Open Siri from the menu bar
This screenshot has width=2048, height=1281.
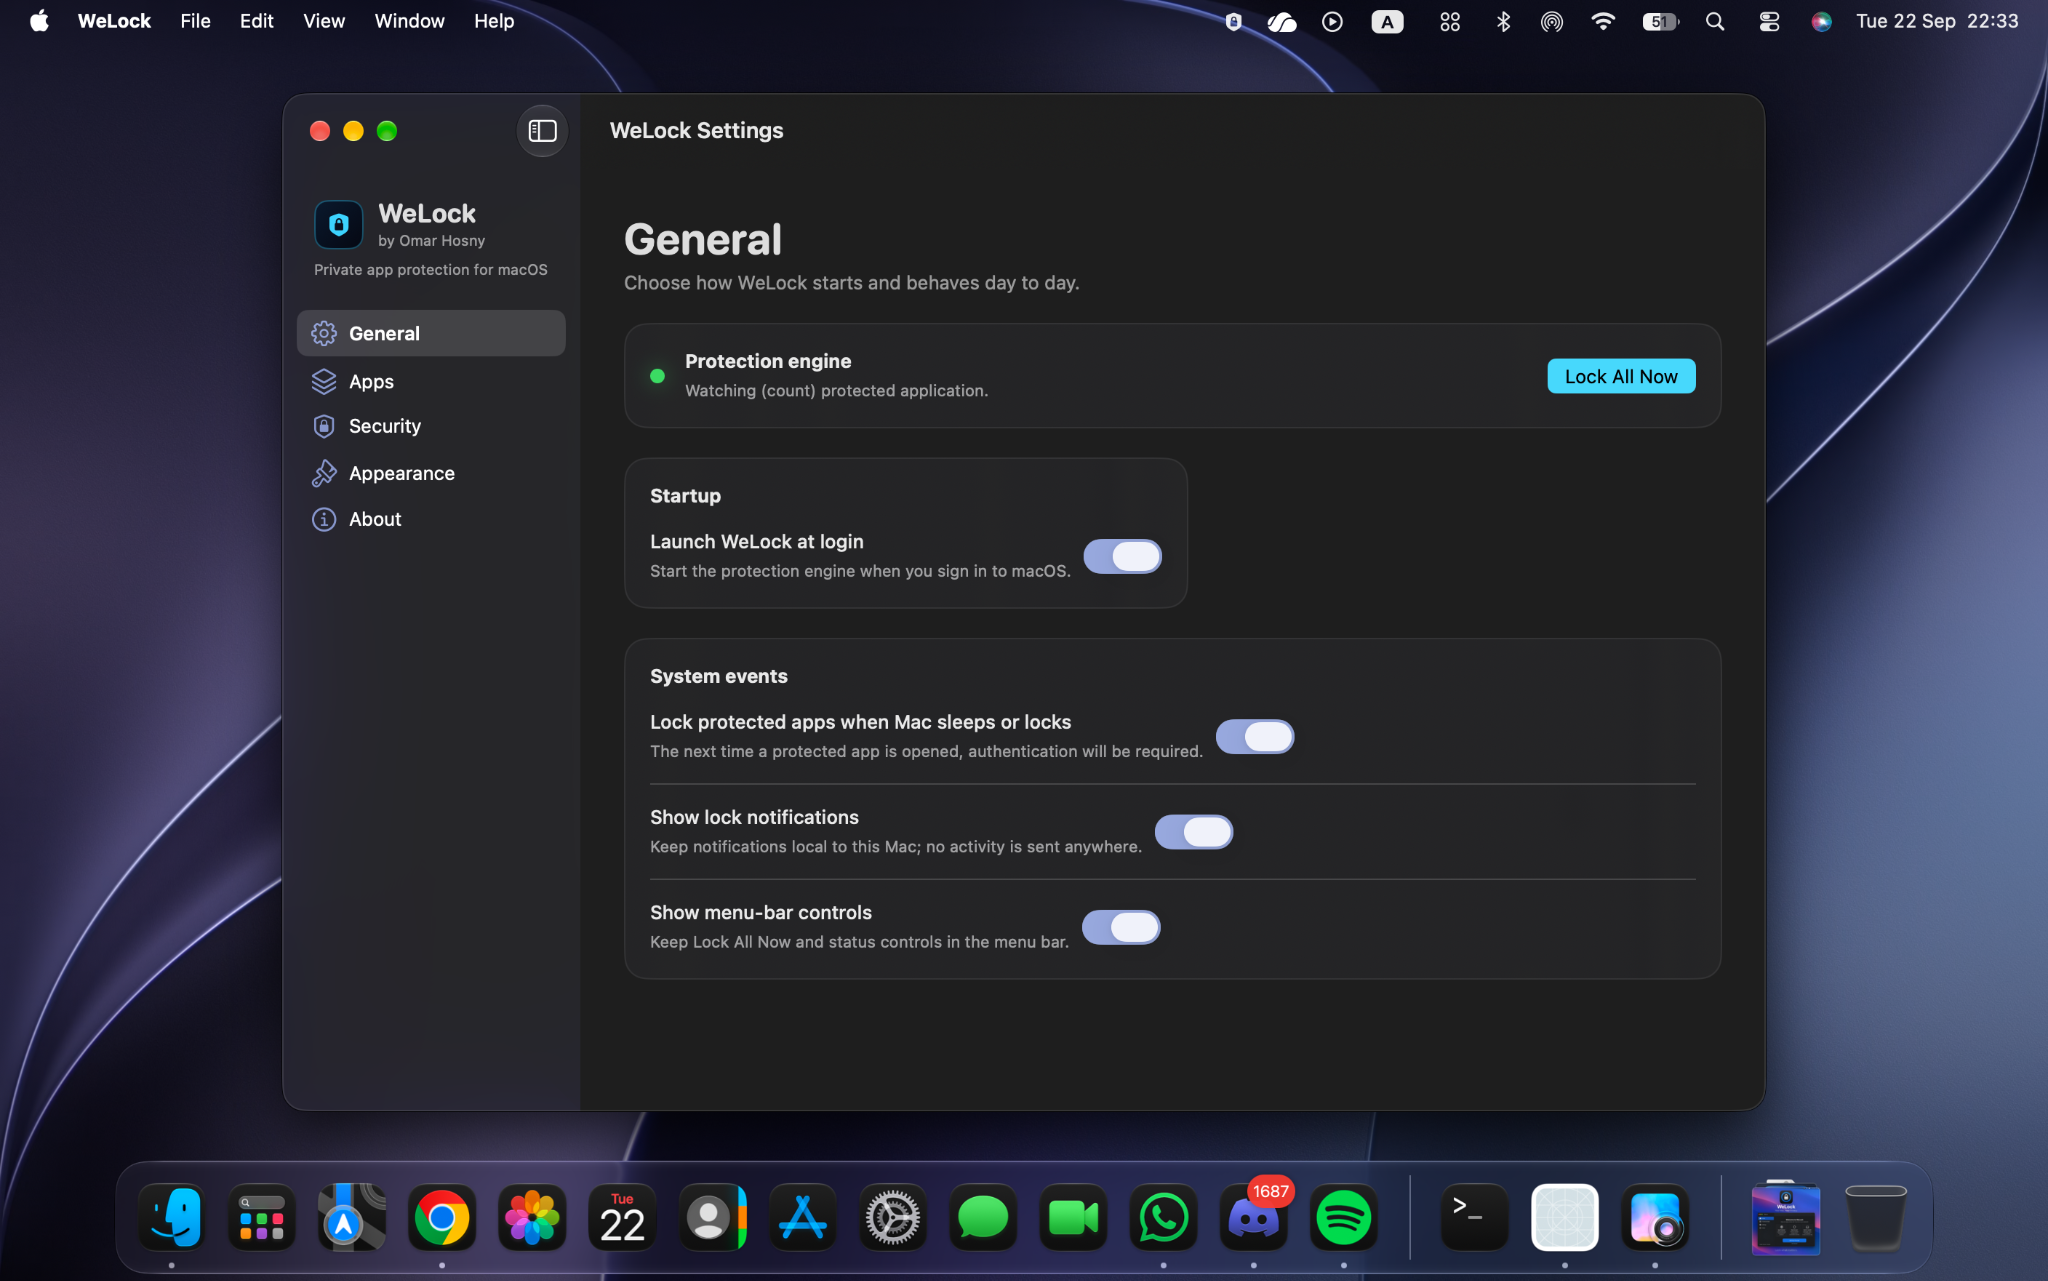click(1821, 21)
